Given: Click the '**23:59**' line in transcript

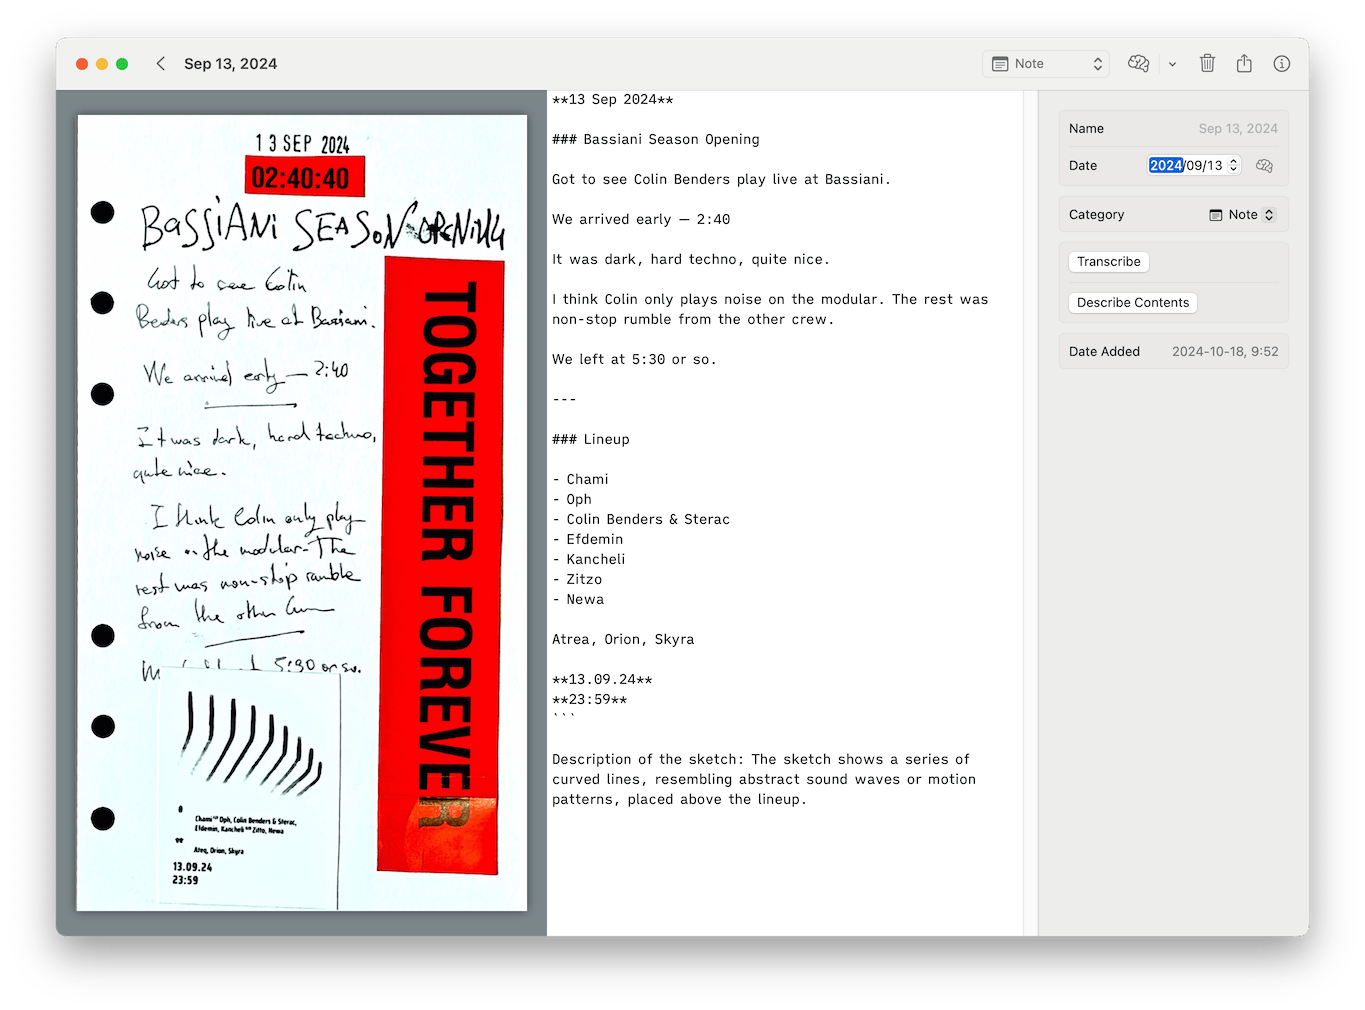Looking at the screenshot, I should click(x=590, y=700).
